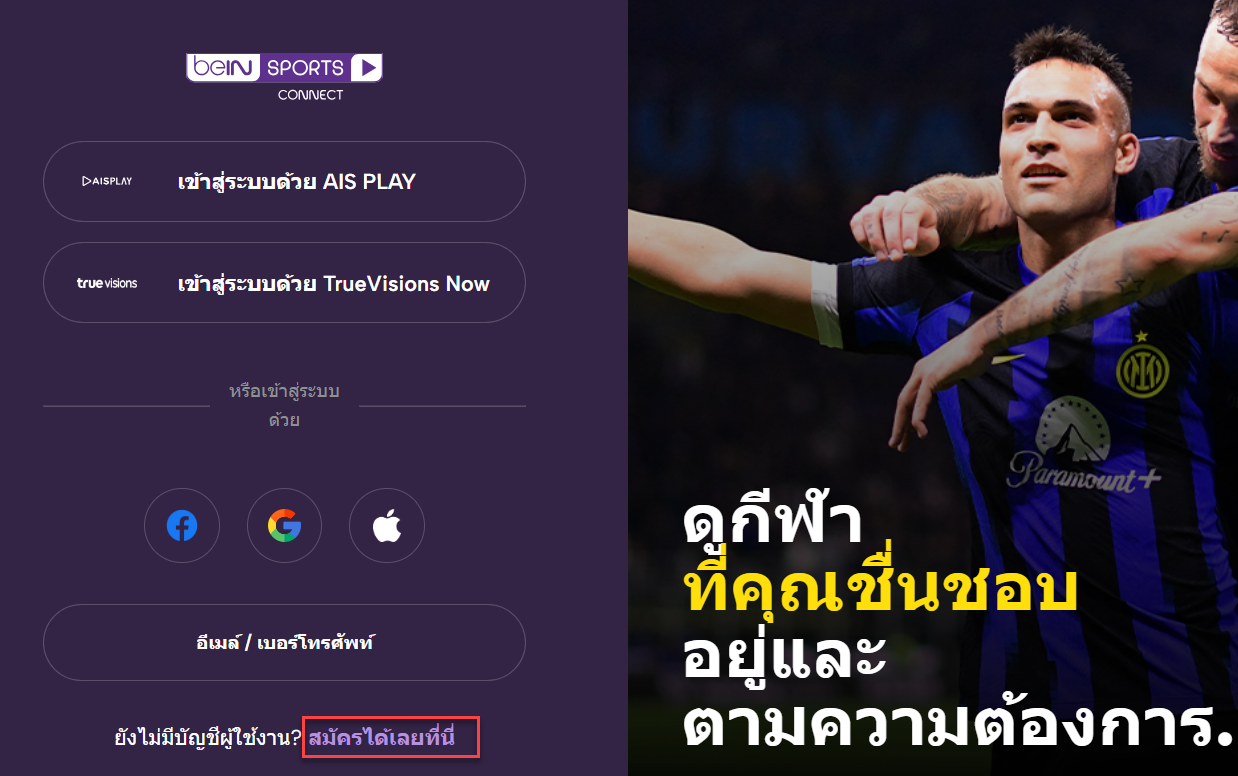Click the Facebook login icon
The image size is (1238, 776).
pos(182,526)
